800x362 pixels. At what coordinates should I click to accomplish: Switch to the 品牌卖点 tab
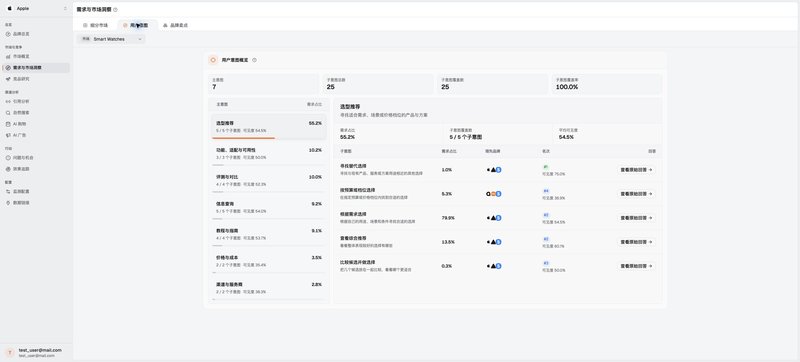[x=175, y=25]
